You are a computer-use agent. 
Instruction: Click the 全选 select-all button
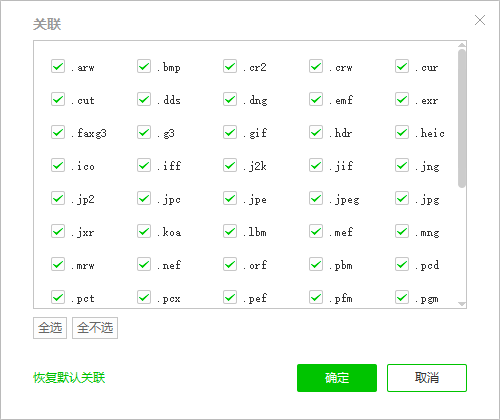point(50,328)
